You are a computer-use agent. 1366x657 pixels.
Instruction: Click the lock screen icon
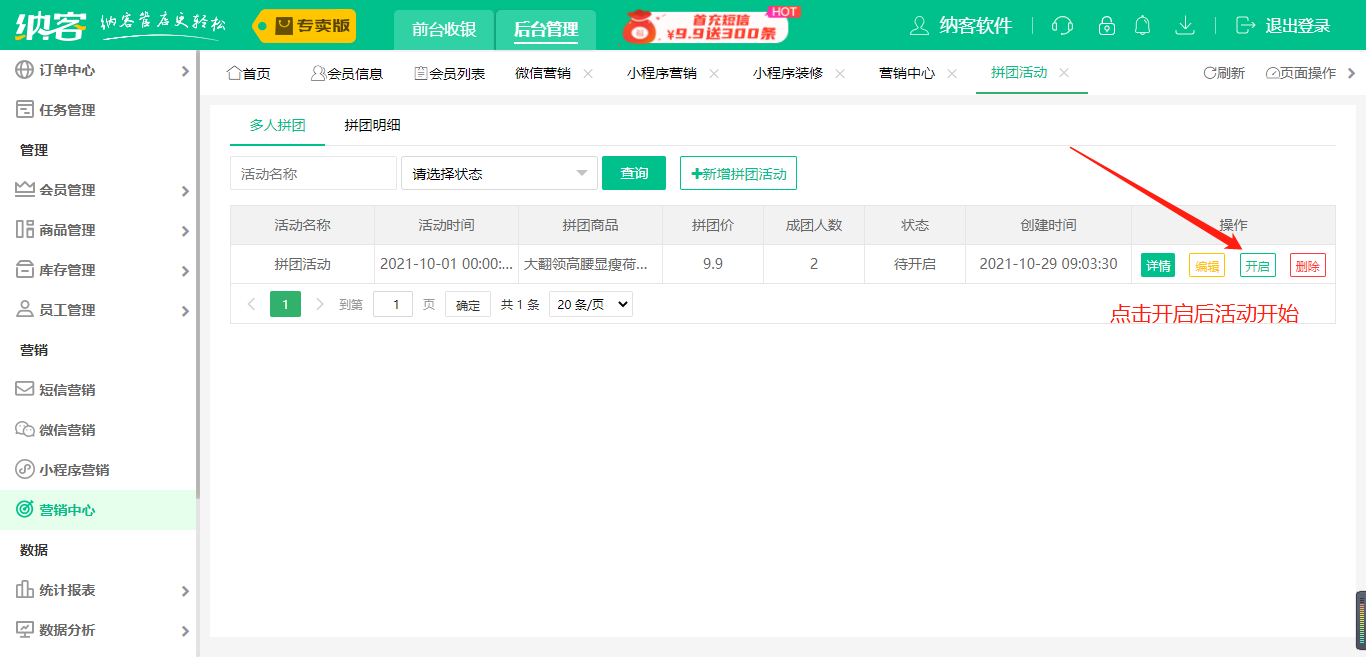click(x=1106, y=26)
